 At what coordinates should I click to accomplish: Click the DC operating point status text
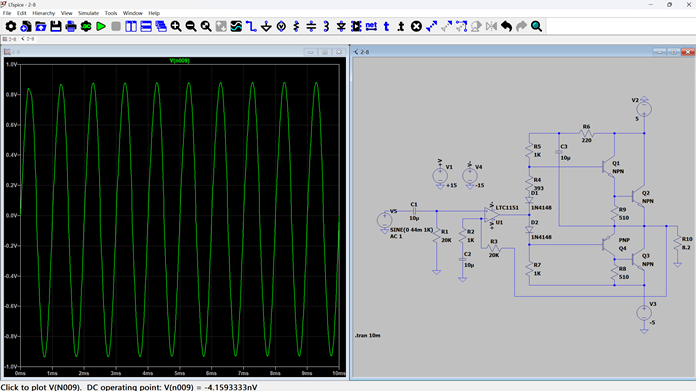point(172,387)
